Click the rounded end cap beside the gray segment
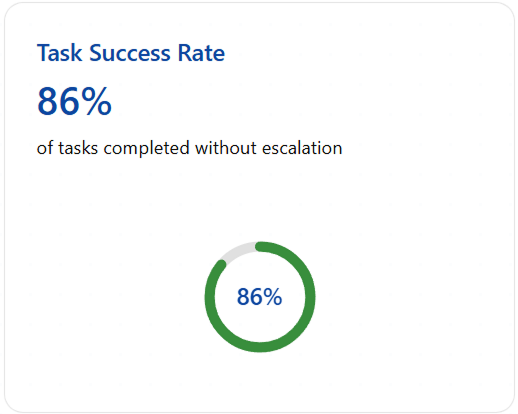 (222, 265)
